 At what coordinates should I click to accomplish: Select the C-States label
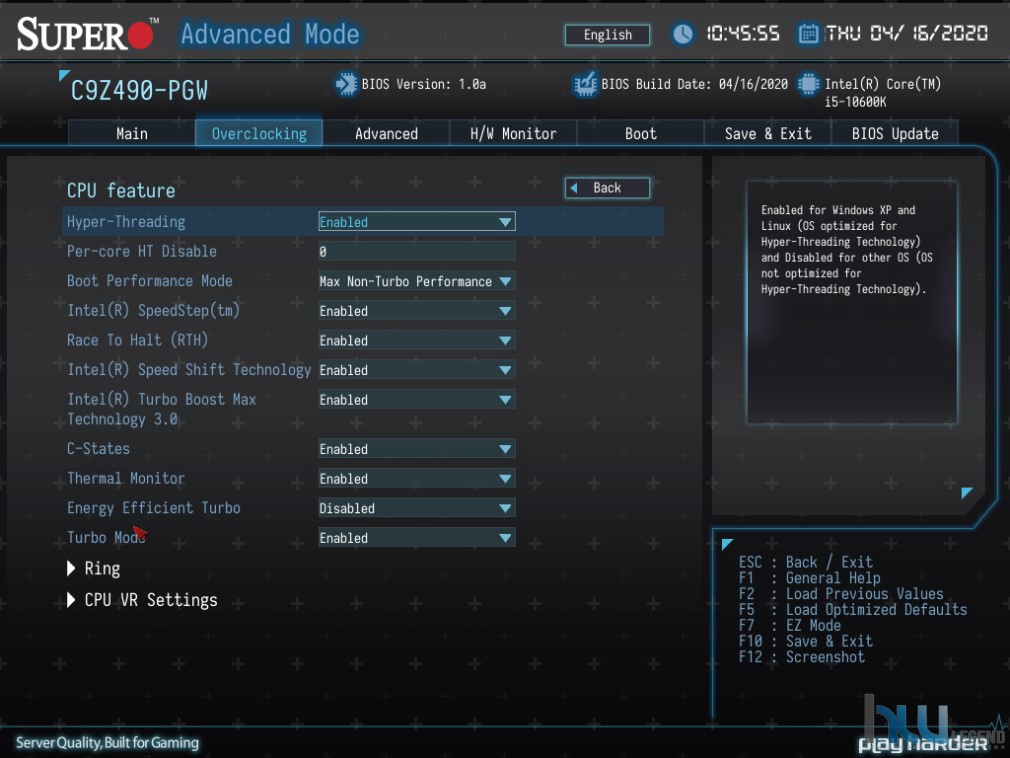click(99, 449)
